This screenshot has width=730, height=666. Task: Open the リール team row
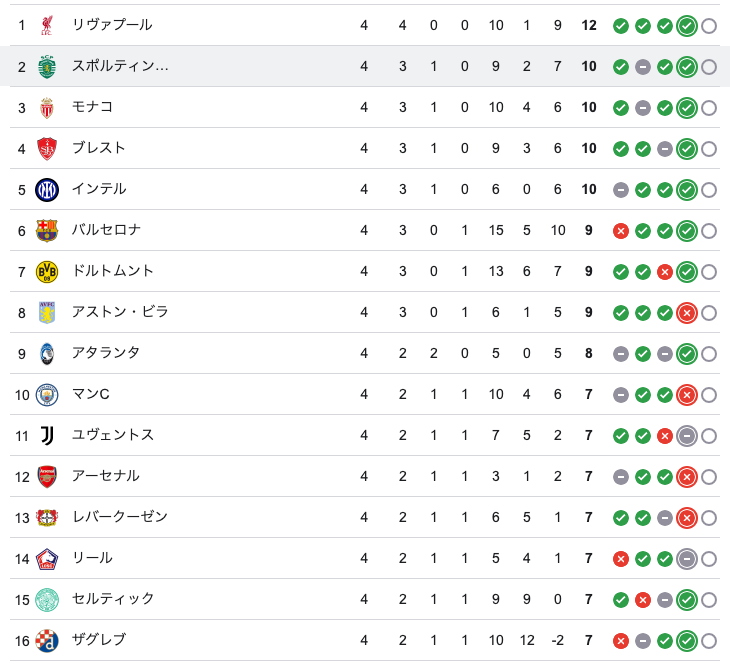tap(365, 558)
